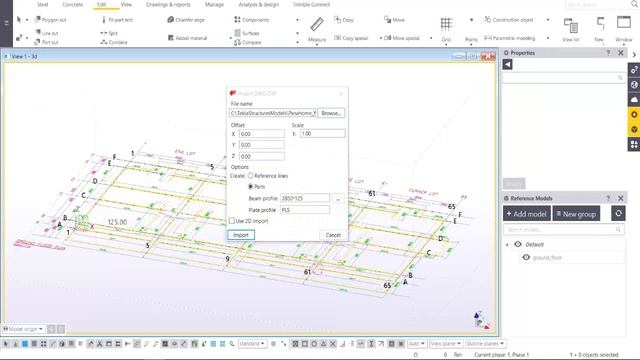Select the Part cut tool
Viewport: 640px width, 360px height.
46,42
